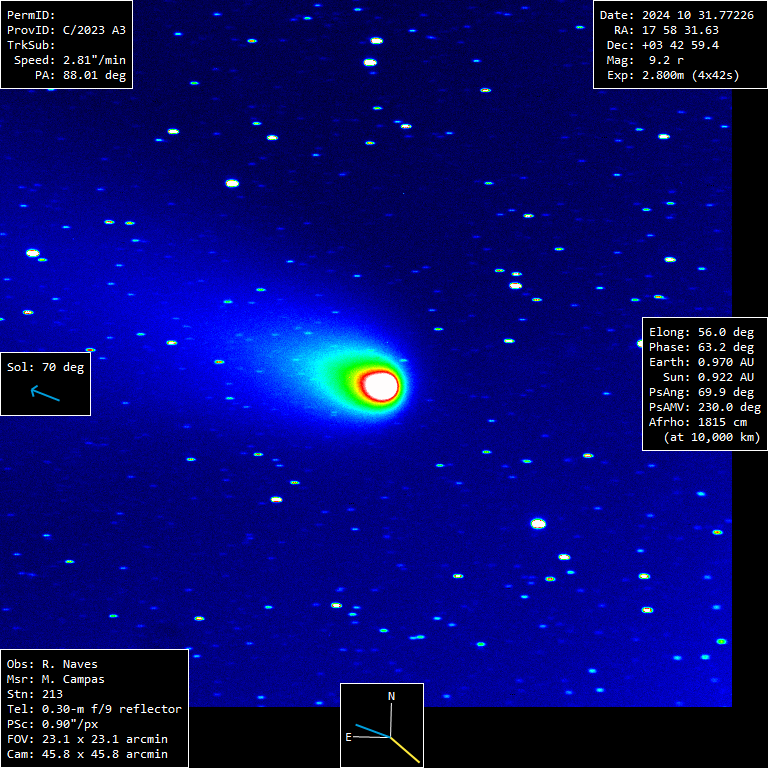Click the Sol: 70 deg label
The width and height of the screenshot is (768, 768).
46,367
